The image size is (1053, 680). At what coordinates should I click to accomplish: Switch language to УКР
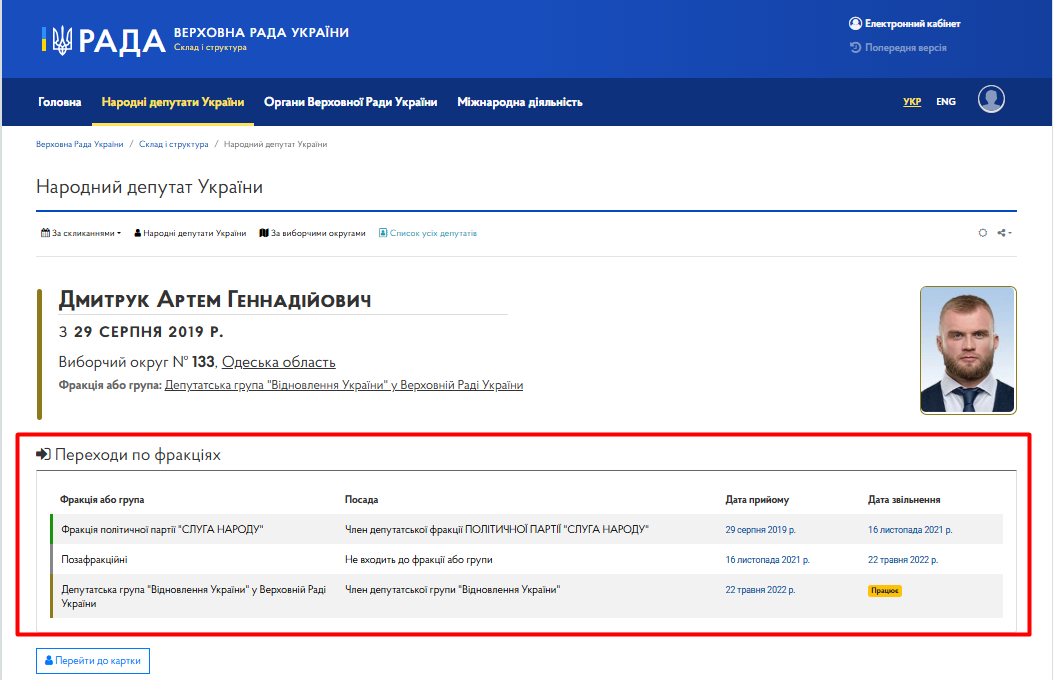pyautogui.click(x=912, y=101)
